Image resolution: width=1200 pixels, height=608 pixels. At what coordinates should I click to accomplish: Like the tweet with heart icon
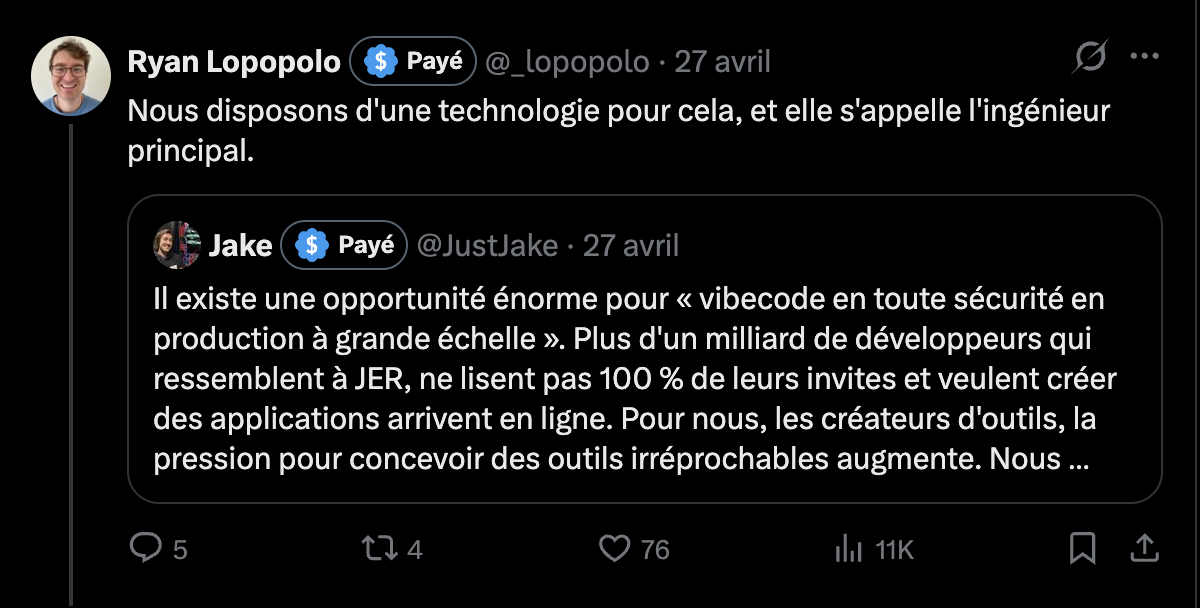click(613, 548)
